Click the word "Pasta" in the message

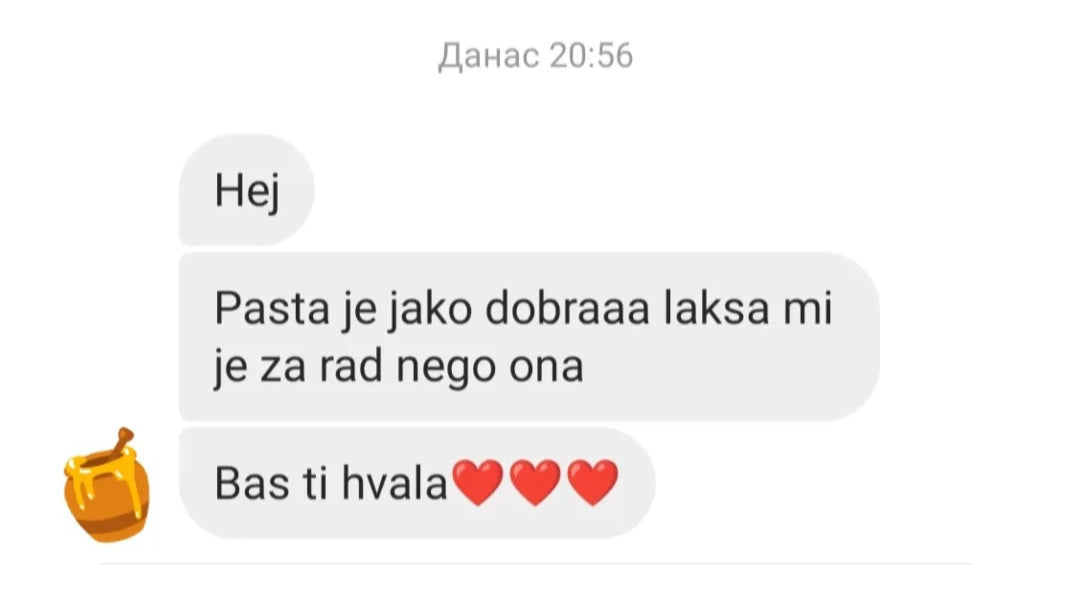click(x=272, y=308)
